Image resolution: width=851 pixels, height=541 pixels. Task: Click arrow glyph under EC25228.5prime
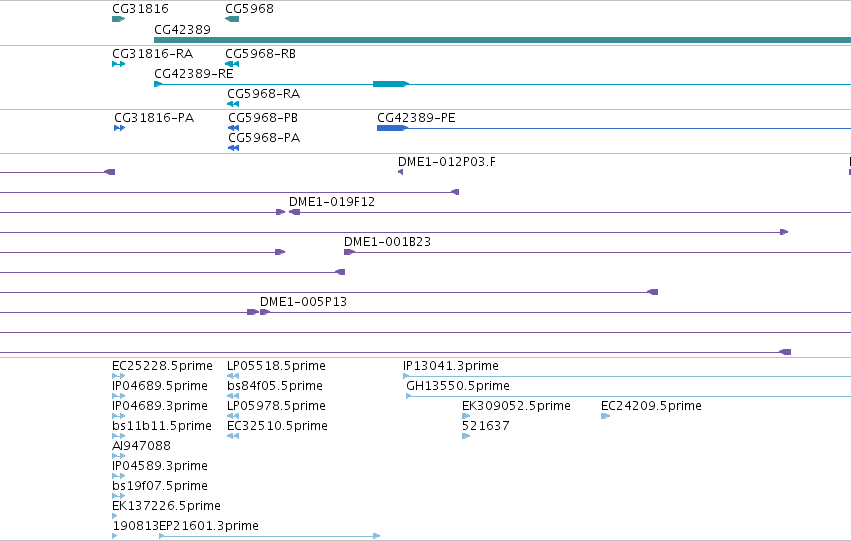(x=118, y=376)
